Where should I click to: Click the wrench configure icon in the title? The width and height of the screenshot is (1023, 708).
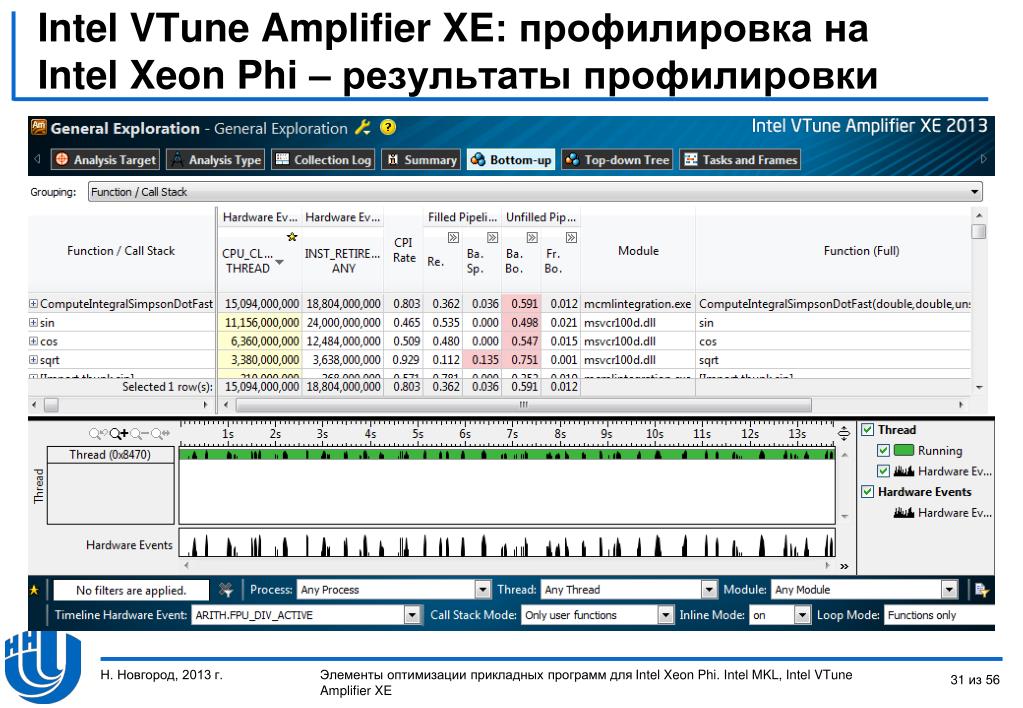point(363,127)
